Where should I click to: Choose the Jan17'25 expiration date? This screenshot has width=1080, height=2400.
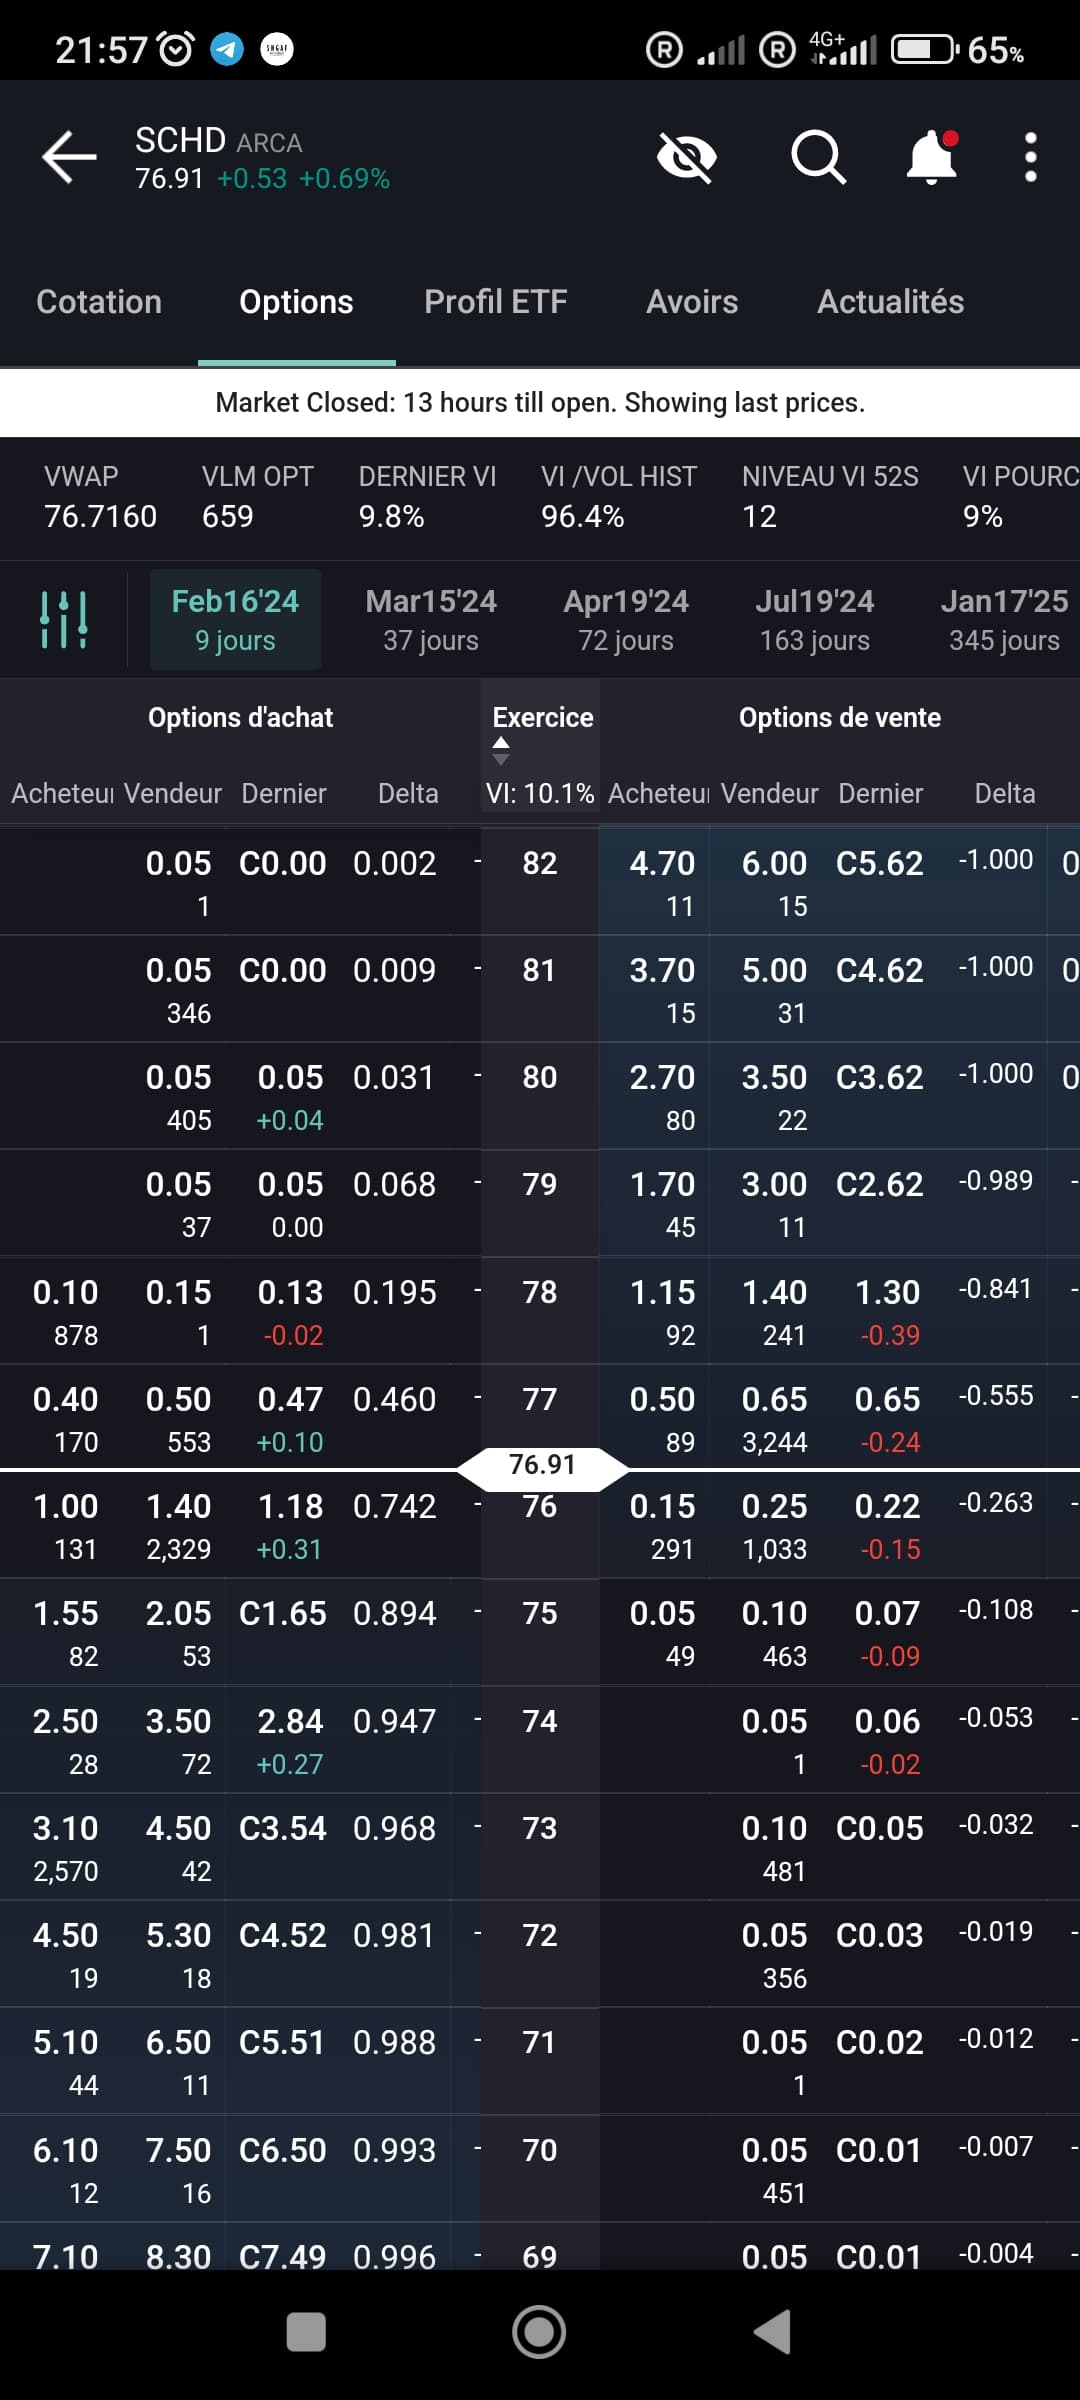coord(1004,620)
